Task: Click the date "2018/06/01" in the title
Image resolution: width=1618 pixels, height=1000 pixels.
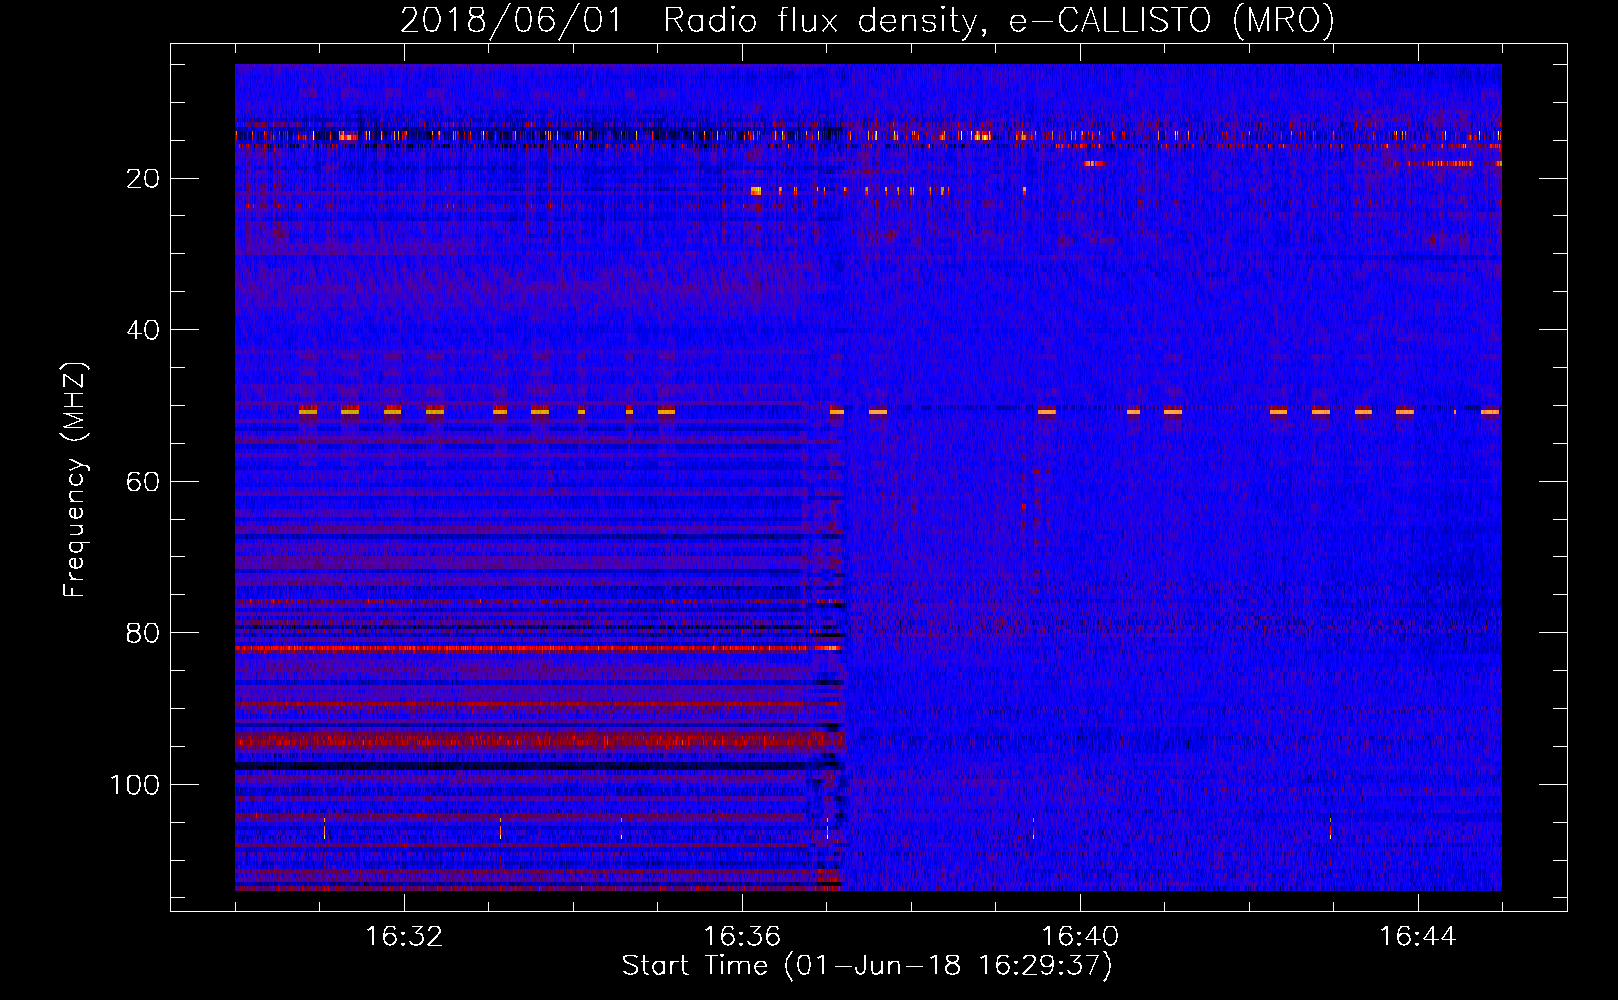Action: (x=511, y=20)
